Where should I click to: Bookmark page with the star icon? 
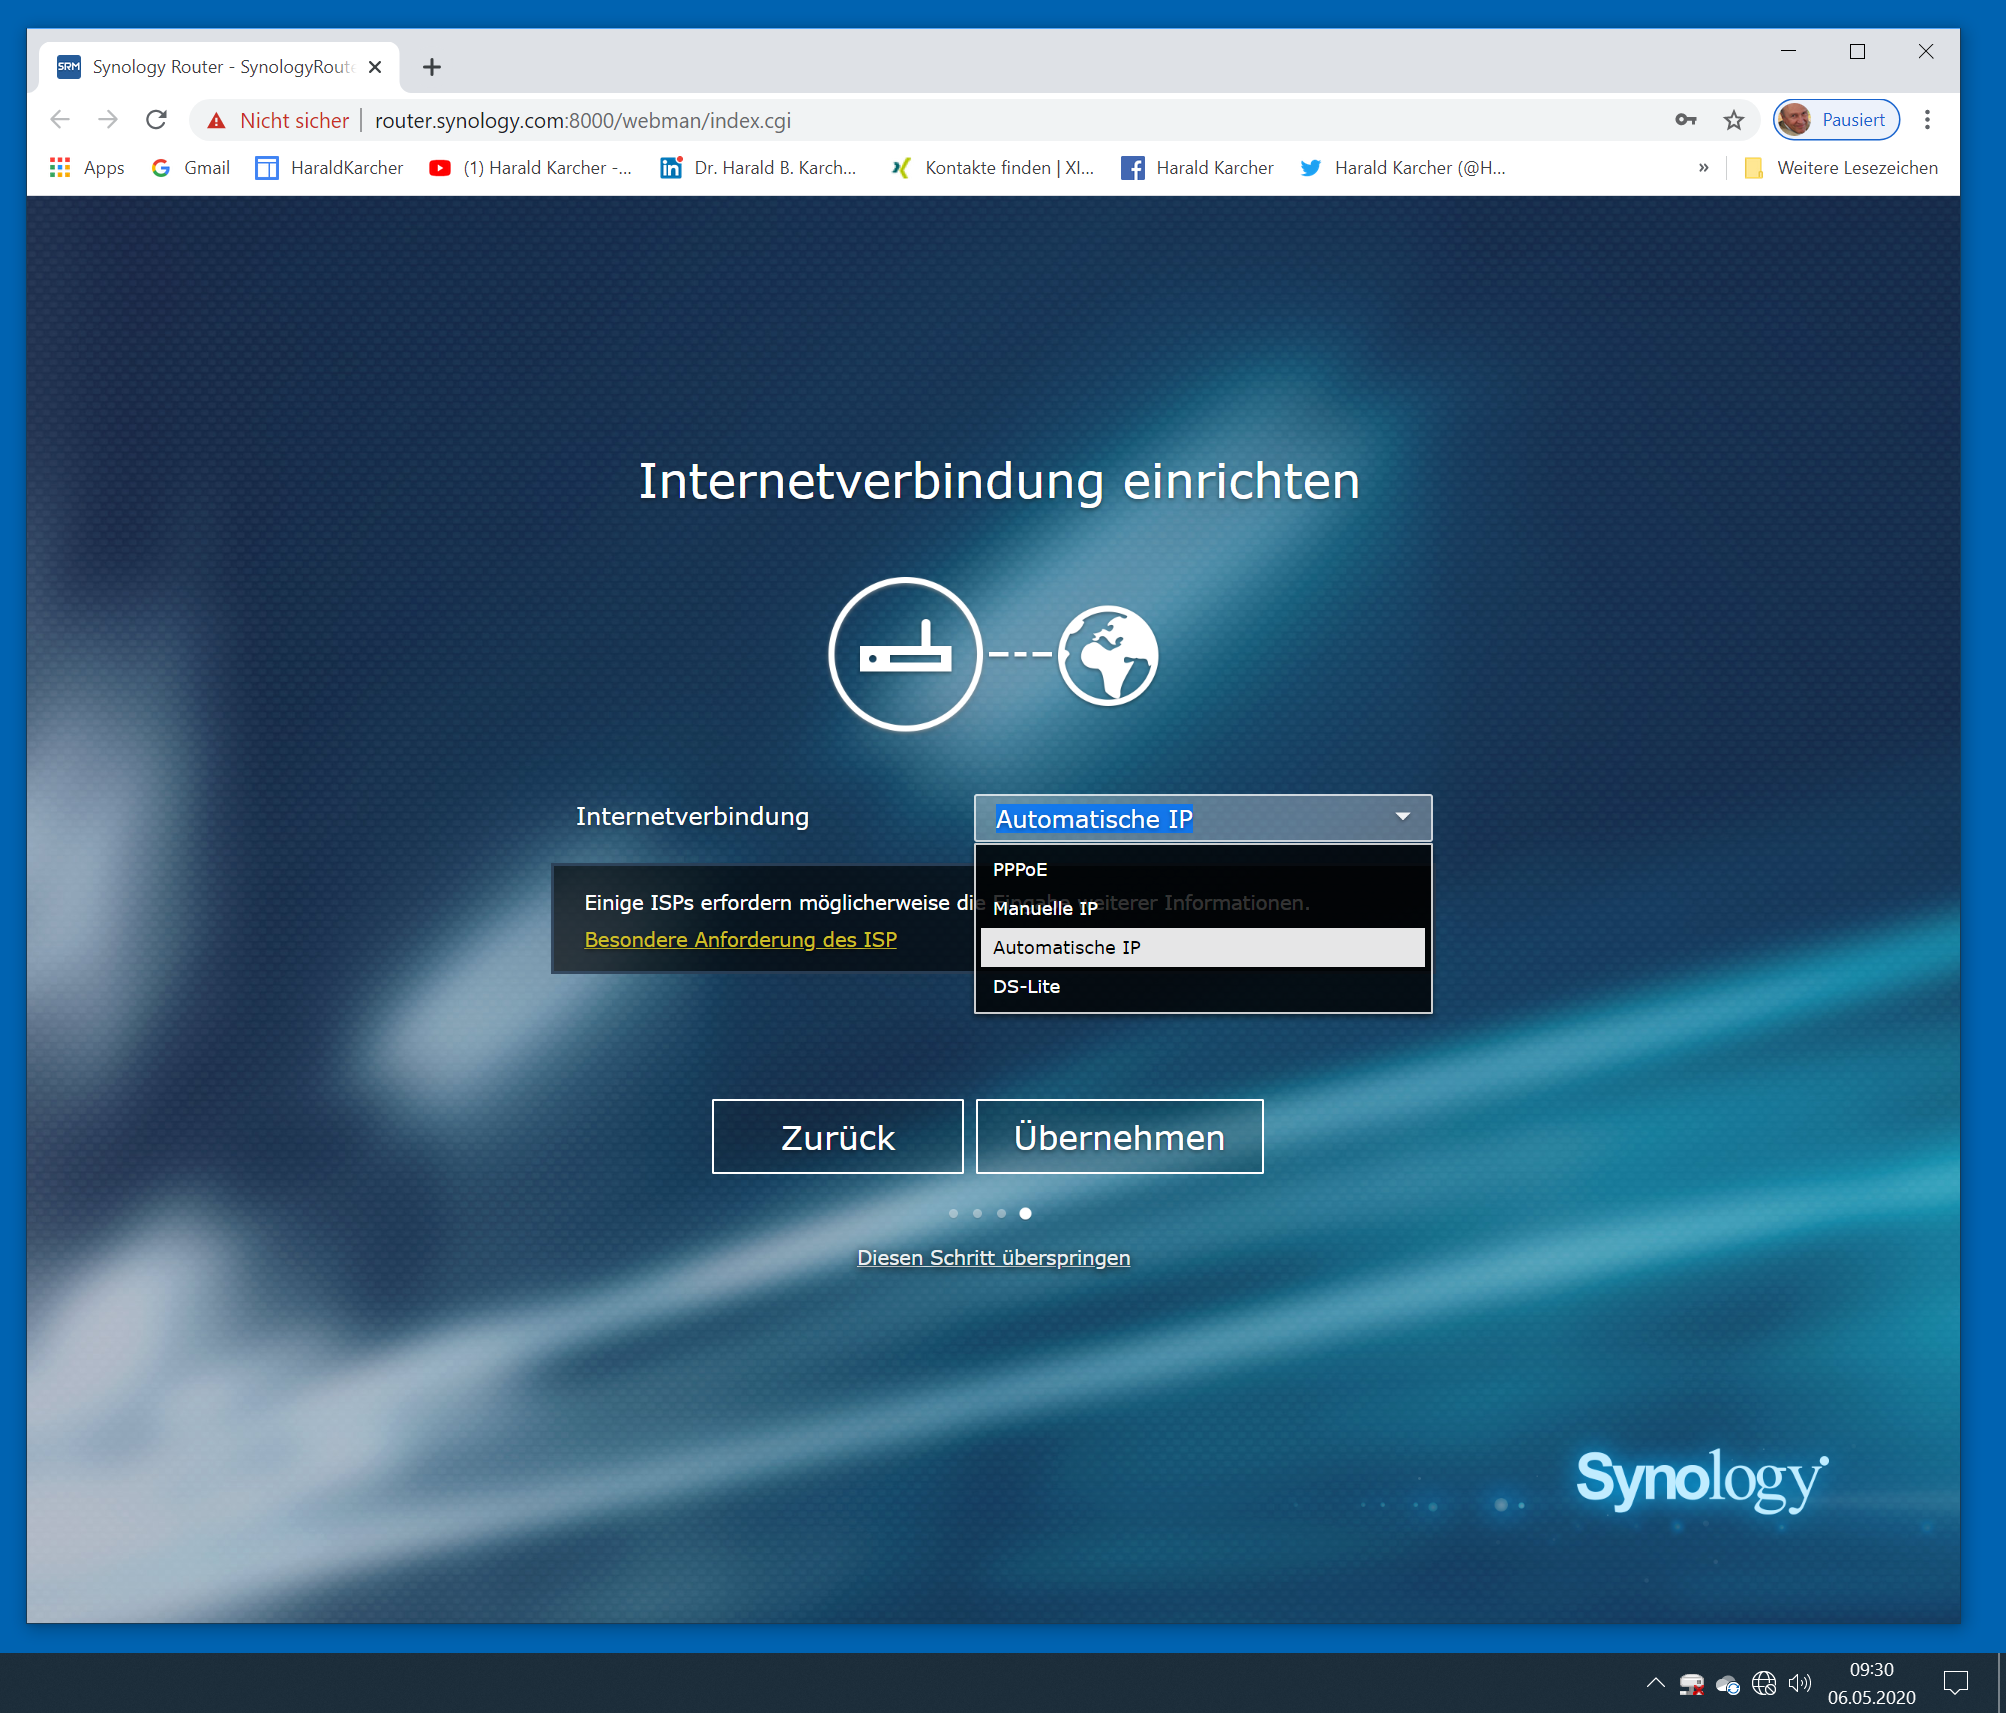tap(1733, 120)
